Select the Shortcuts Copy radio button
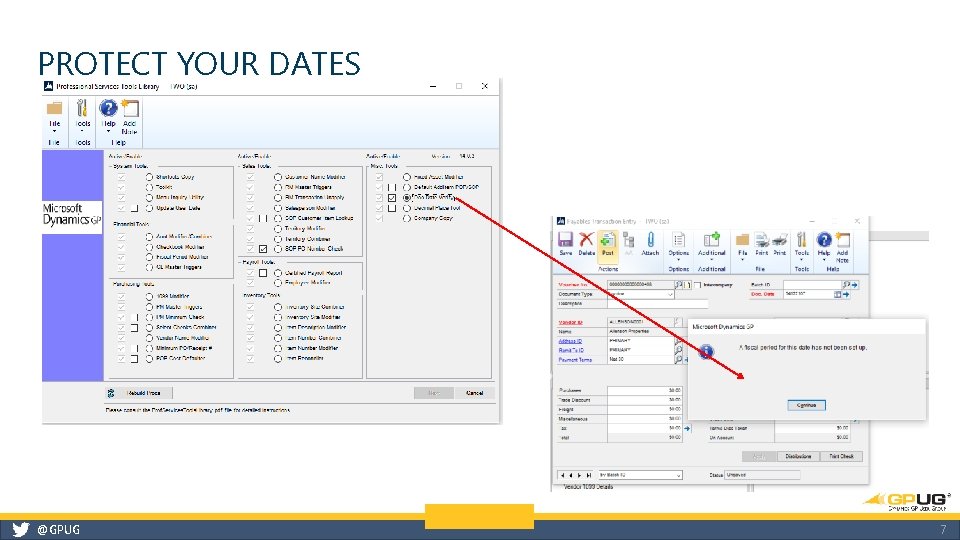Screen dimensions: 960x540 [x=149, y=177]
